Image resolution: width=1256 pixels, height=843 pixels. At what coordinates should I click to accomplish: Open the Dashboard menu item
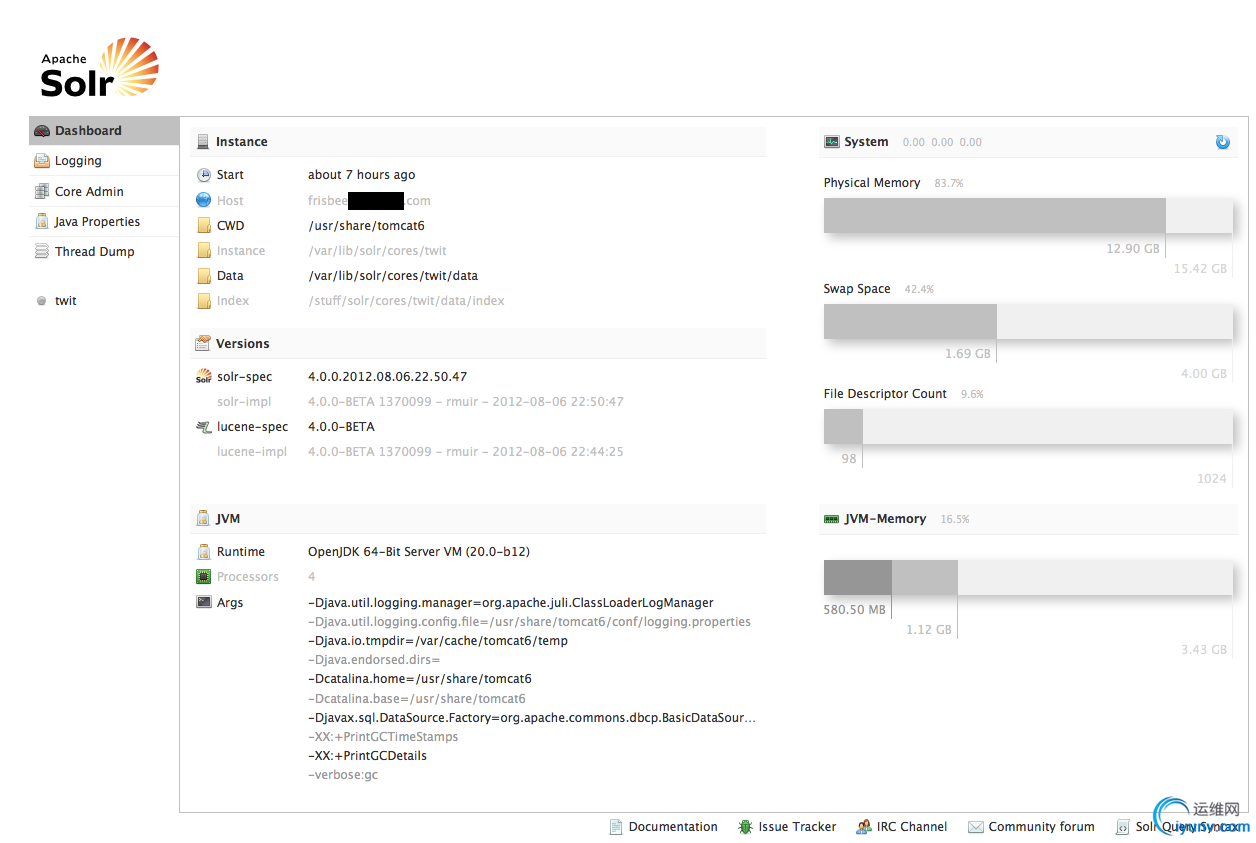[x=104, y=131]
